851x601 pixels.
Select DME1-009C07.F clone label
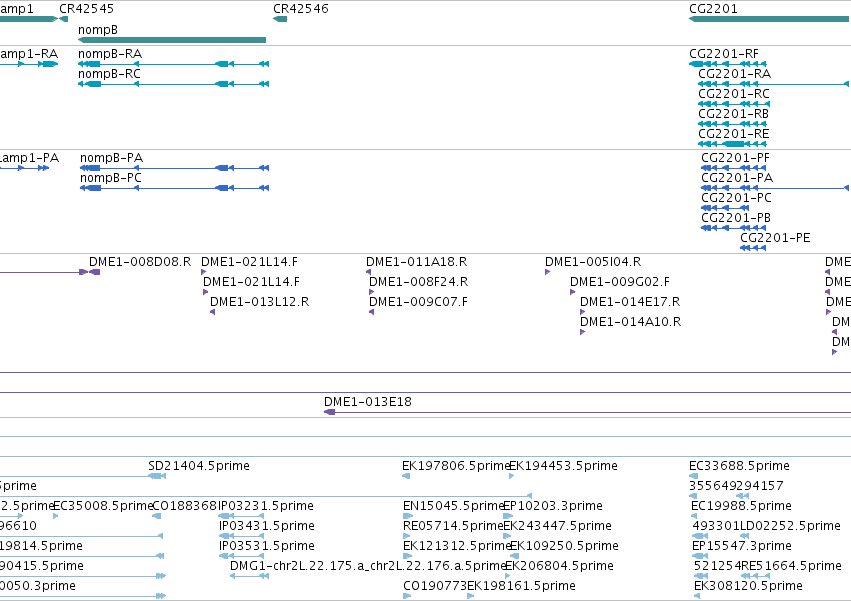coord(418,302)
